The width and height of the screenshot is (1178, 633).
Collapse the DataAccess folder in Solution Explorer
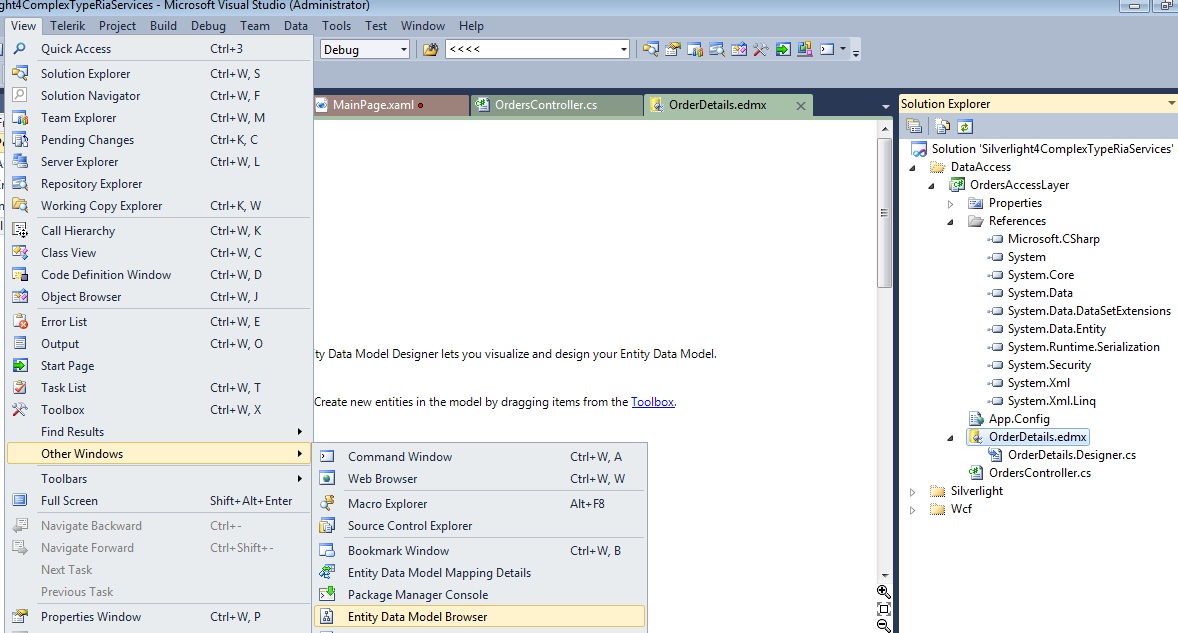(913, 167)
